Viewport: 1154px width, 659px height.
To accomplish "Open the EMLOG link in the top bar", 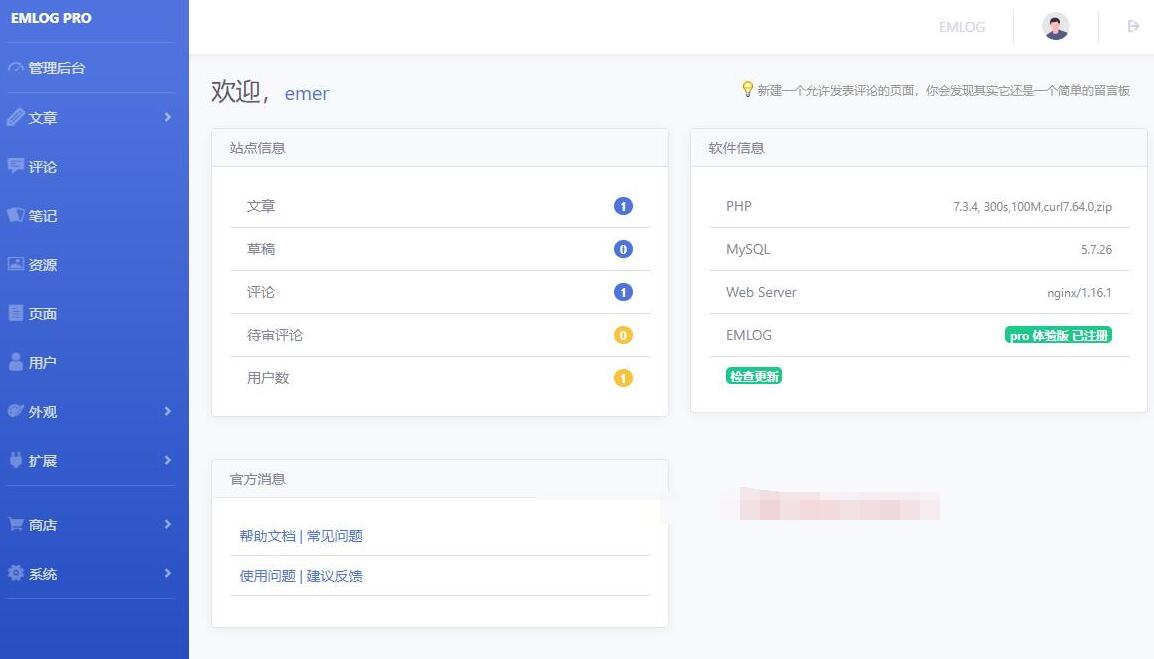I will 961,27.
